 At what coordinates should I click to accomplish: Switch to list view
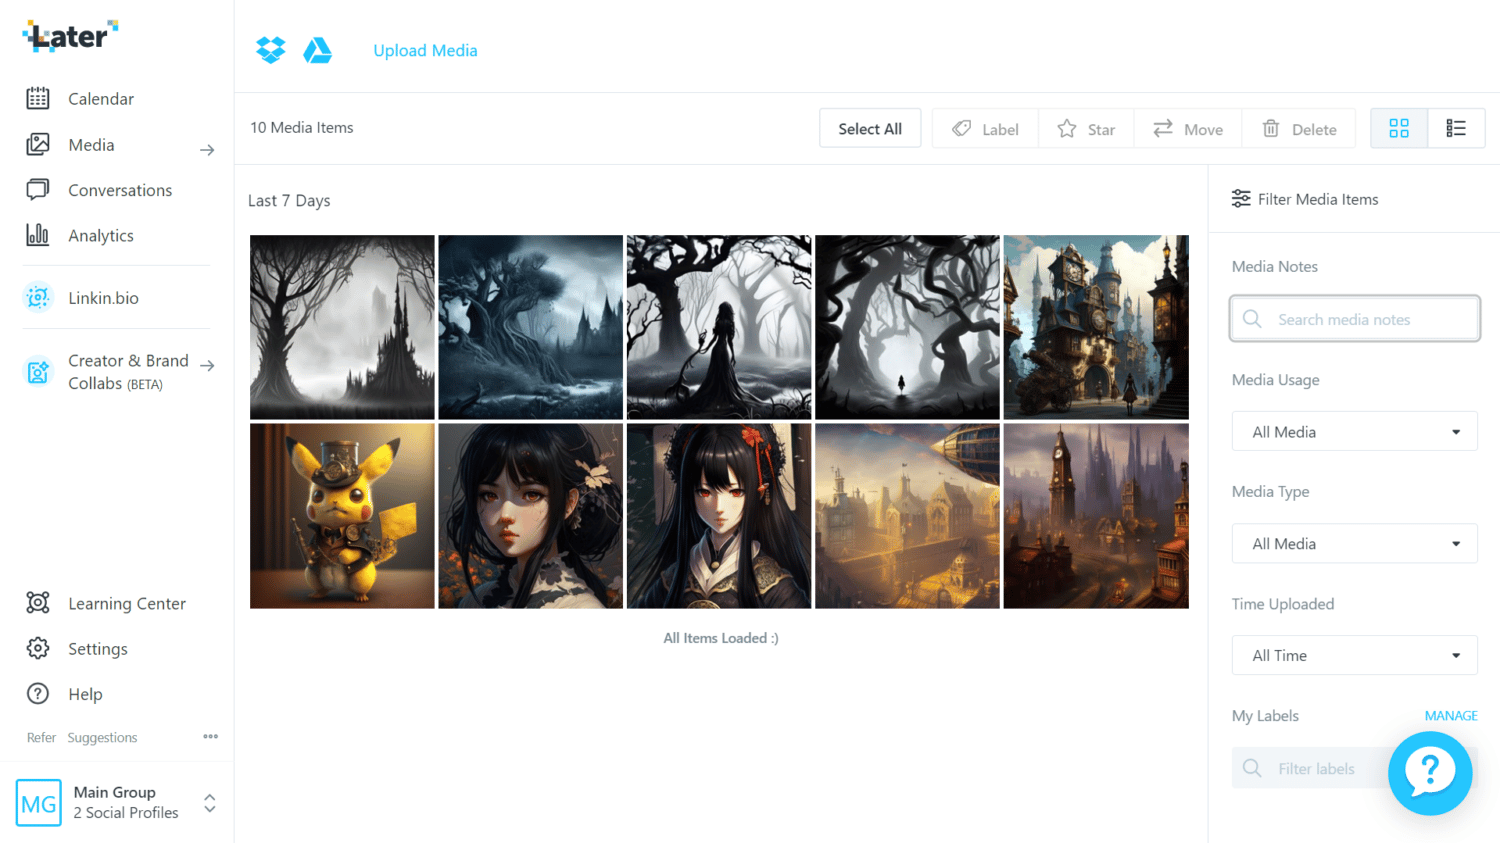1456,128
